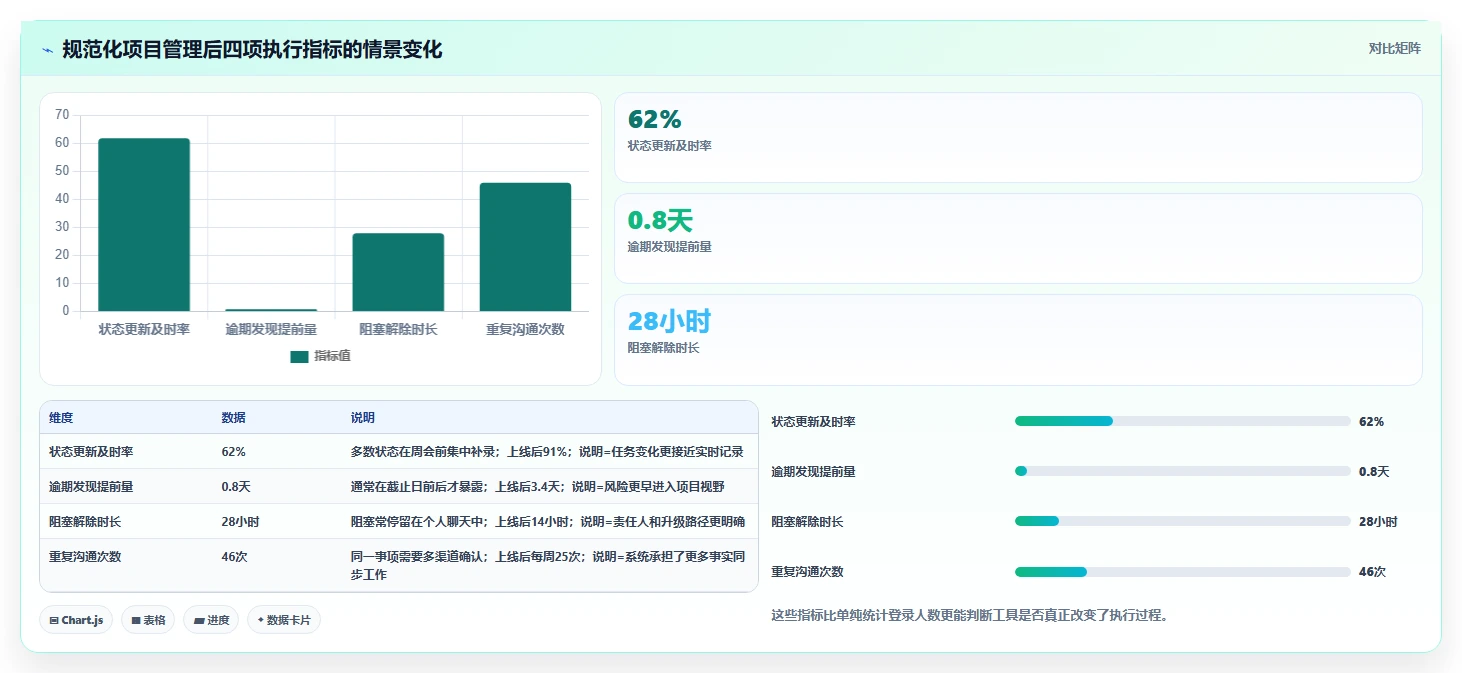Click the pulse icon beside the dashboard title

(x=48, y=50)
